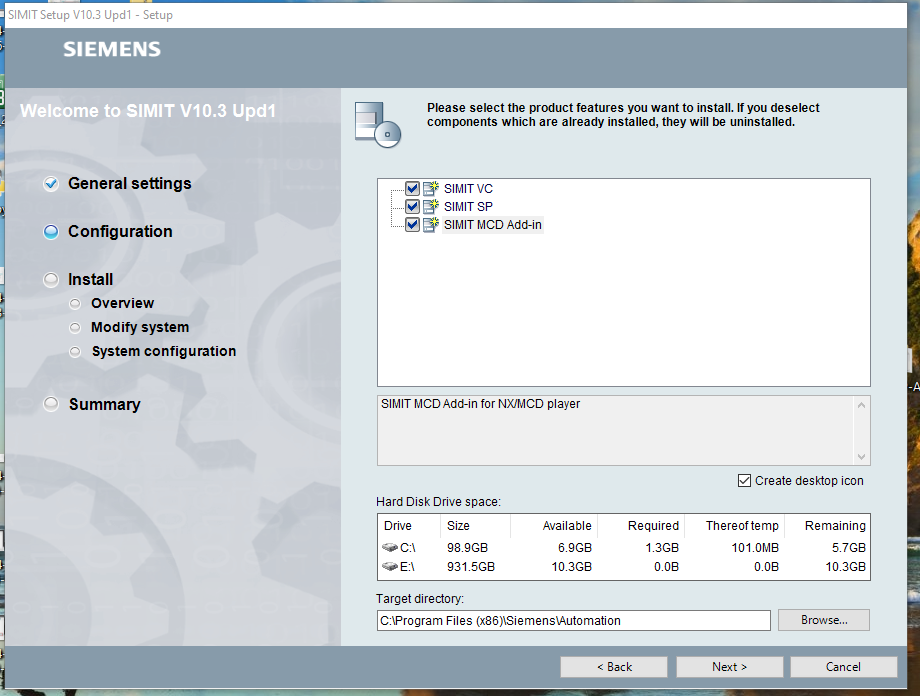Click the 101.0MB temp cell

click(755, 548)
